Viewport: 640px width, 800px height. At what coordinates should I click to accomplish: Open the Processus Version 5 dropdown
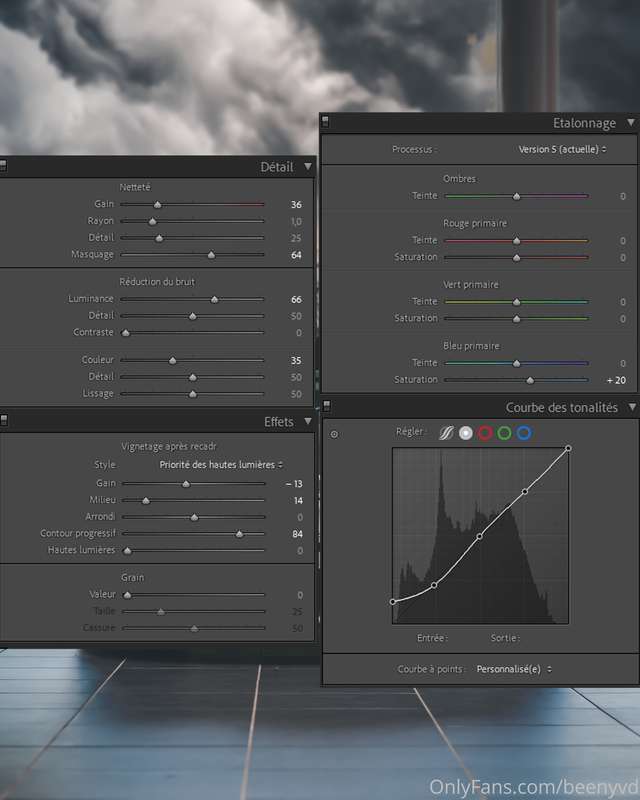(562, 149)
